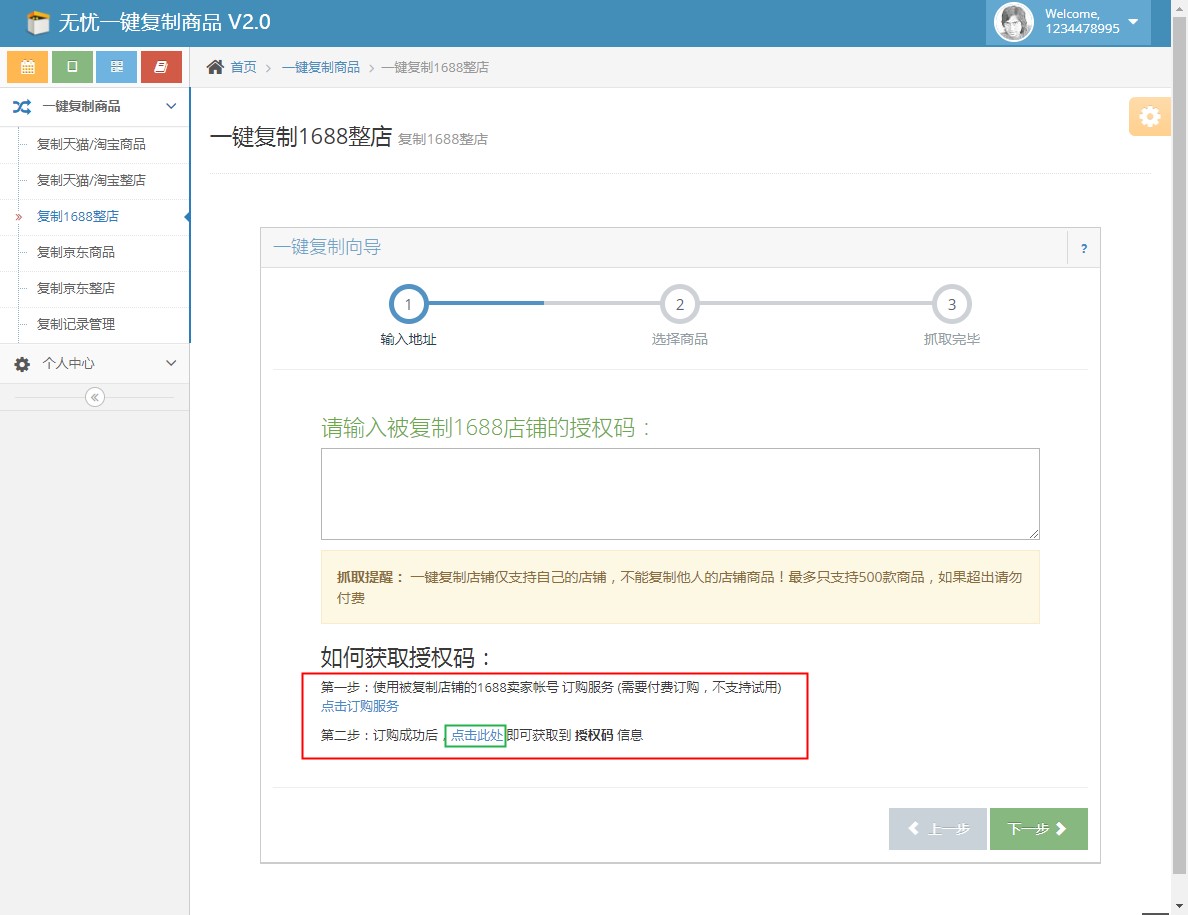Click 一键复制向导 panel title
Viewport: 1188px width, 915px height.
(x=327, y=247)
